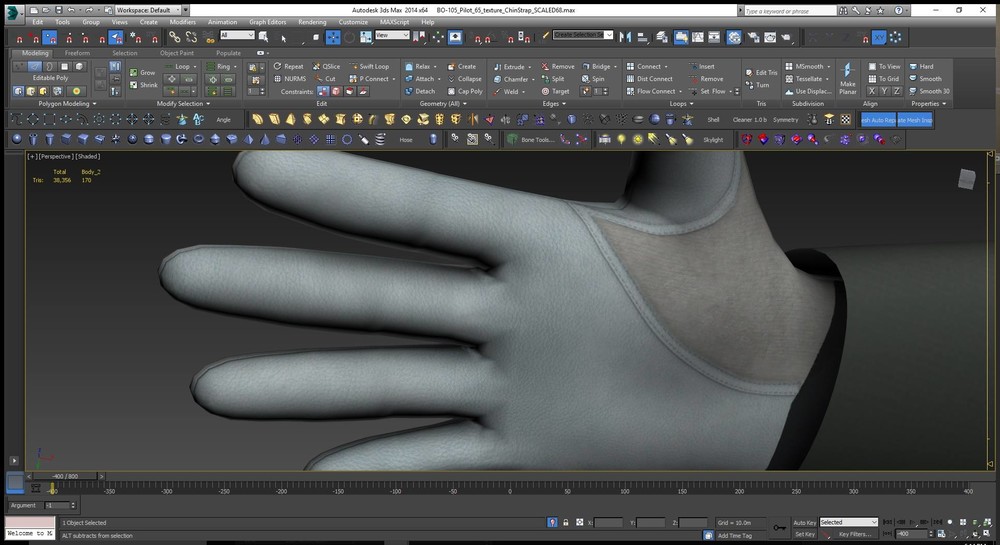This screenshot has height=545, width=1000.
Task: Click the Grow selection icon
Action: point(134,73)
